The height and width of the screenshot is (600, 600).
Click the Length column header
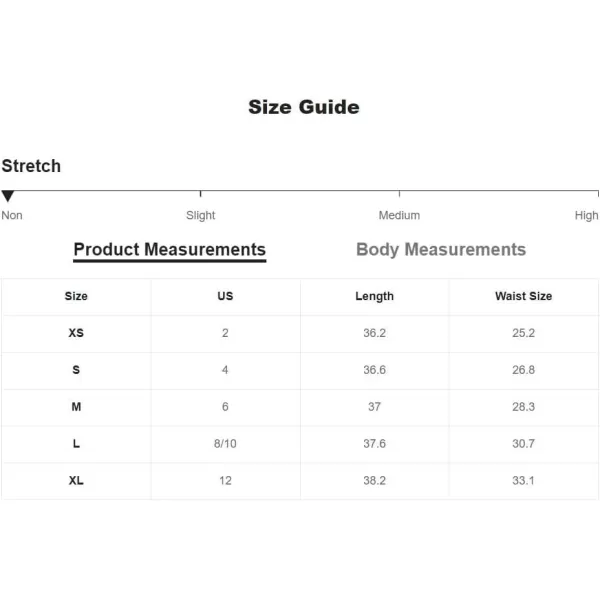coord(374,297)
